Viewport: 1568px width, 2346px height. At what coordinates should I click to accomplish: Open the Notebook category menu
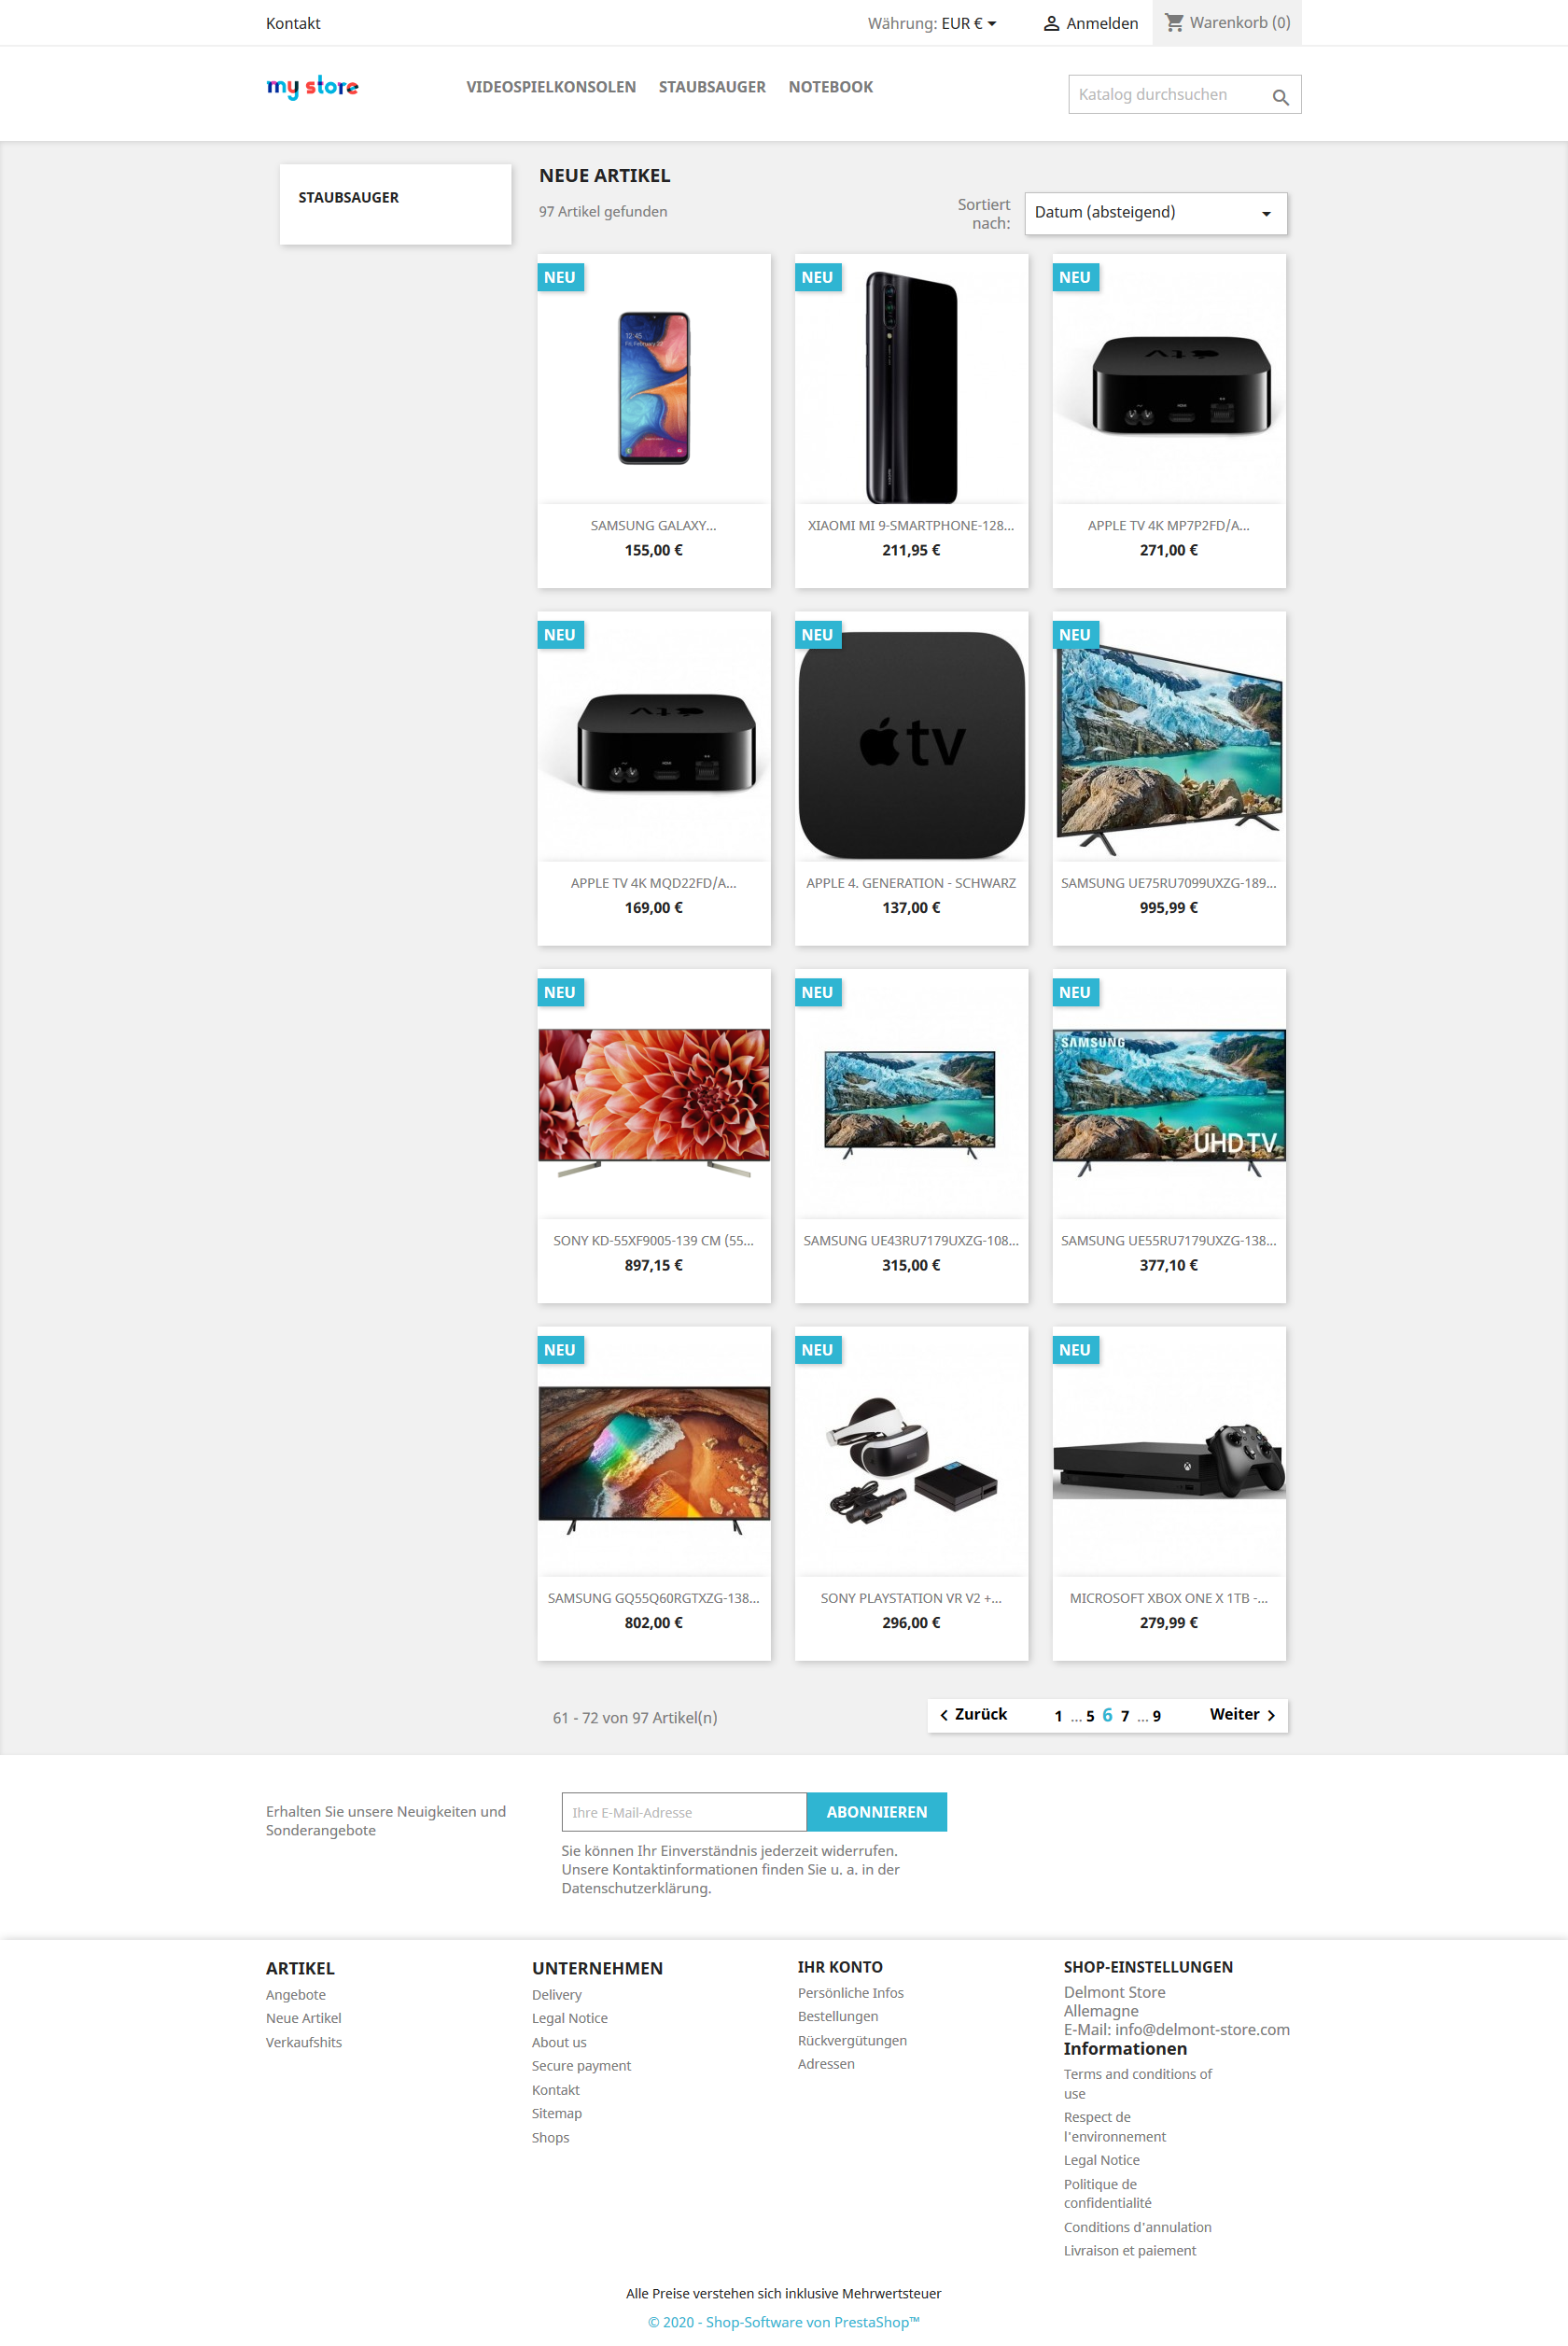point(830,87)
